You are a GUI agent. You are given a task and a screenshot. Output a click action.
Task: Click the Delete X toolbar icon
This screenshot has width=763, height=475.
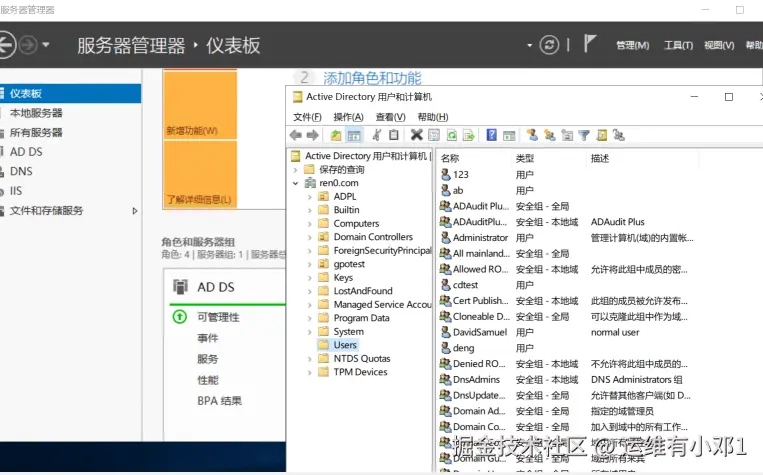click(x=417, y=135)
